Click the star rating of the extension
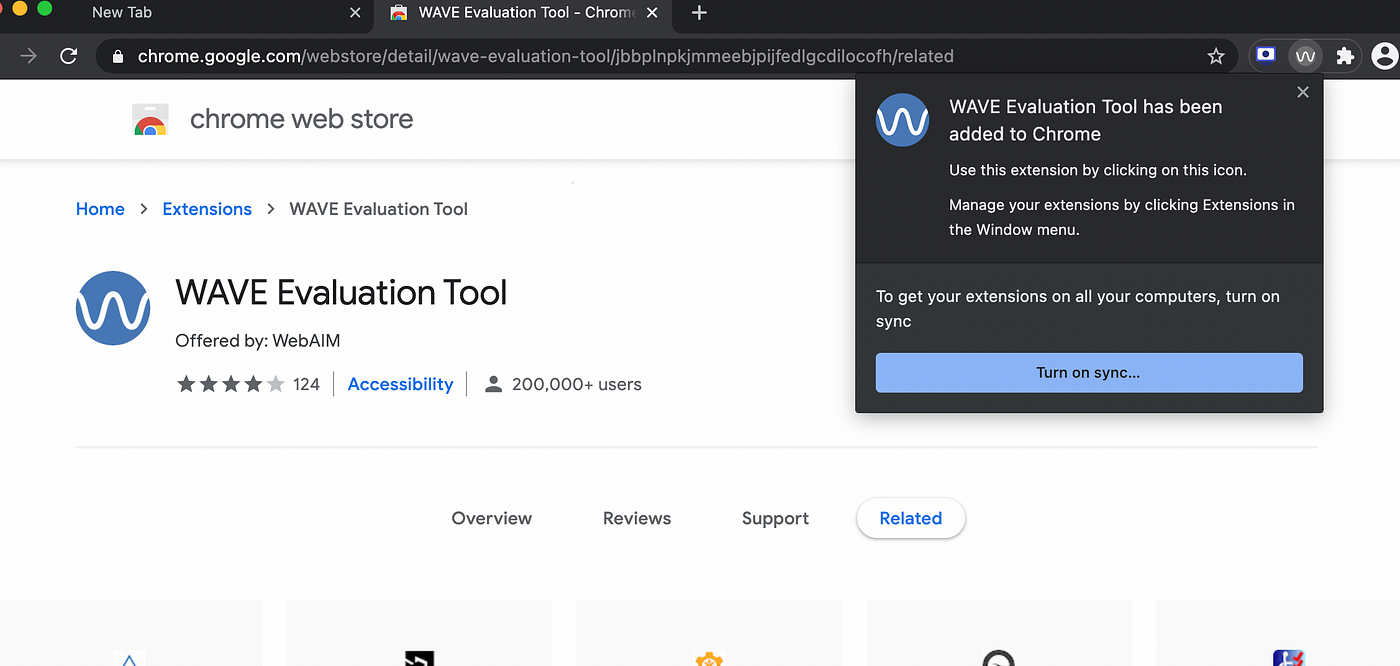Image resolution: width=1400 pixels, height=666 pixels. click(x=231, y=384)
